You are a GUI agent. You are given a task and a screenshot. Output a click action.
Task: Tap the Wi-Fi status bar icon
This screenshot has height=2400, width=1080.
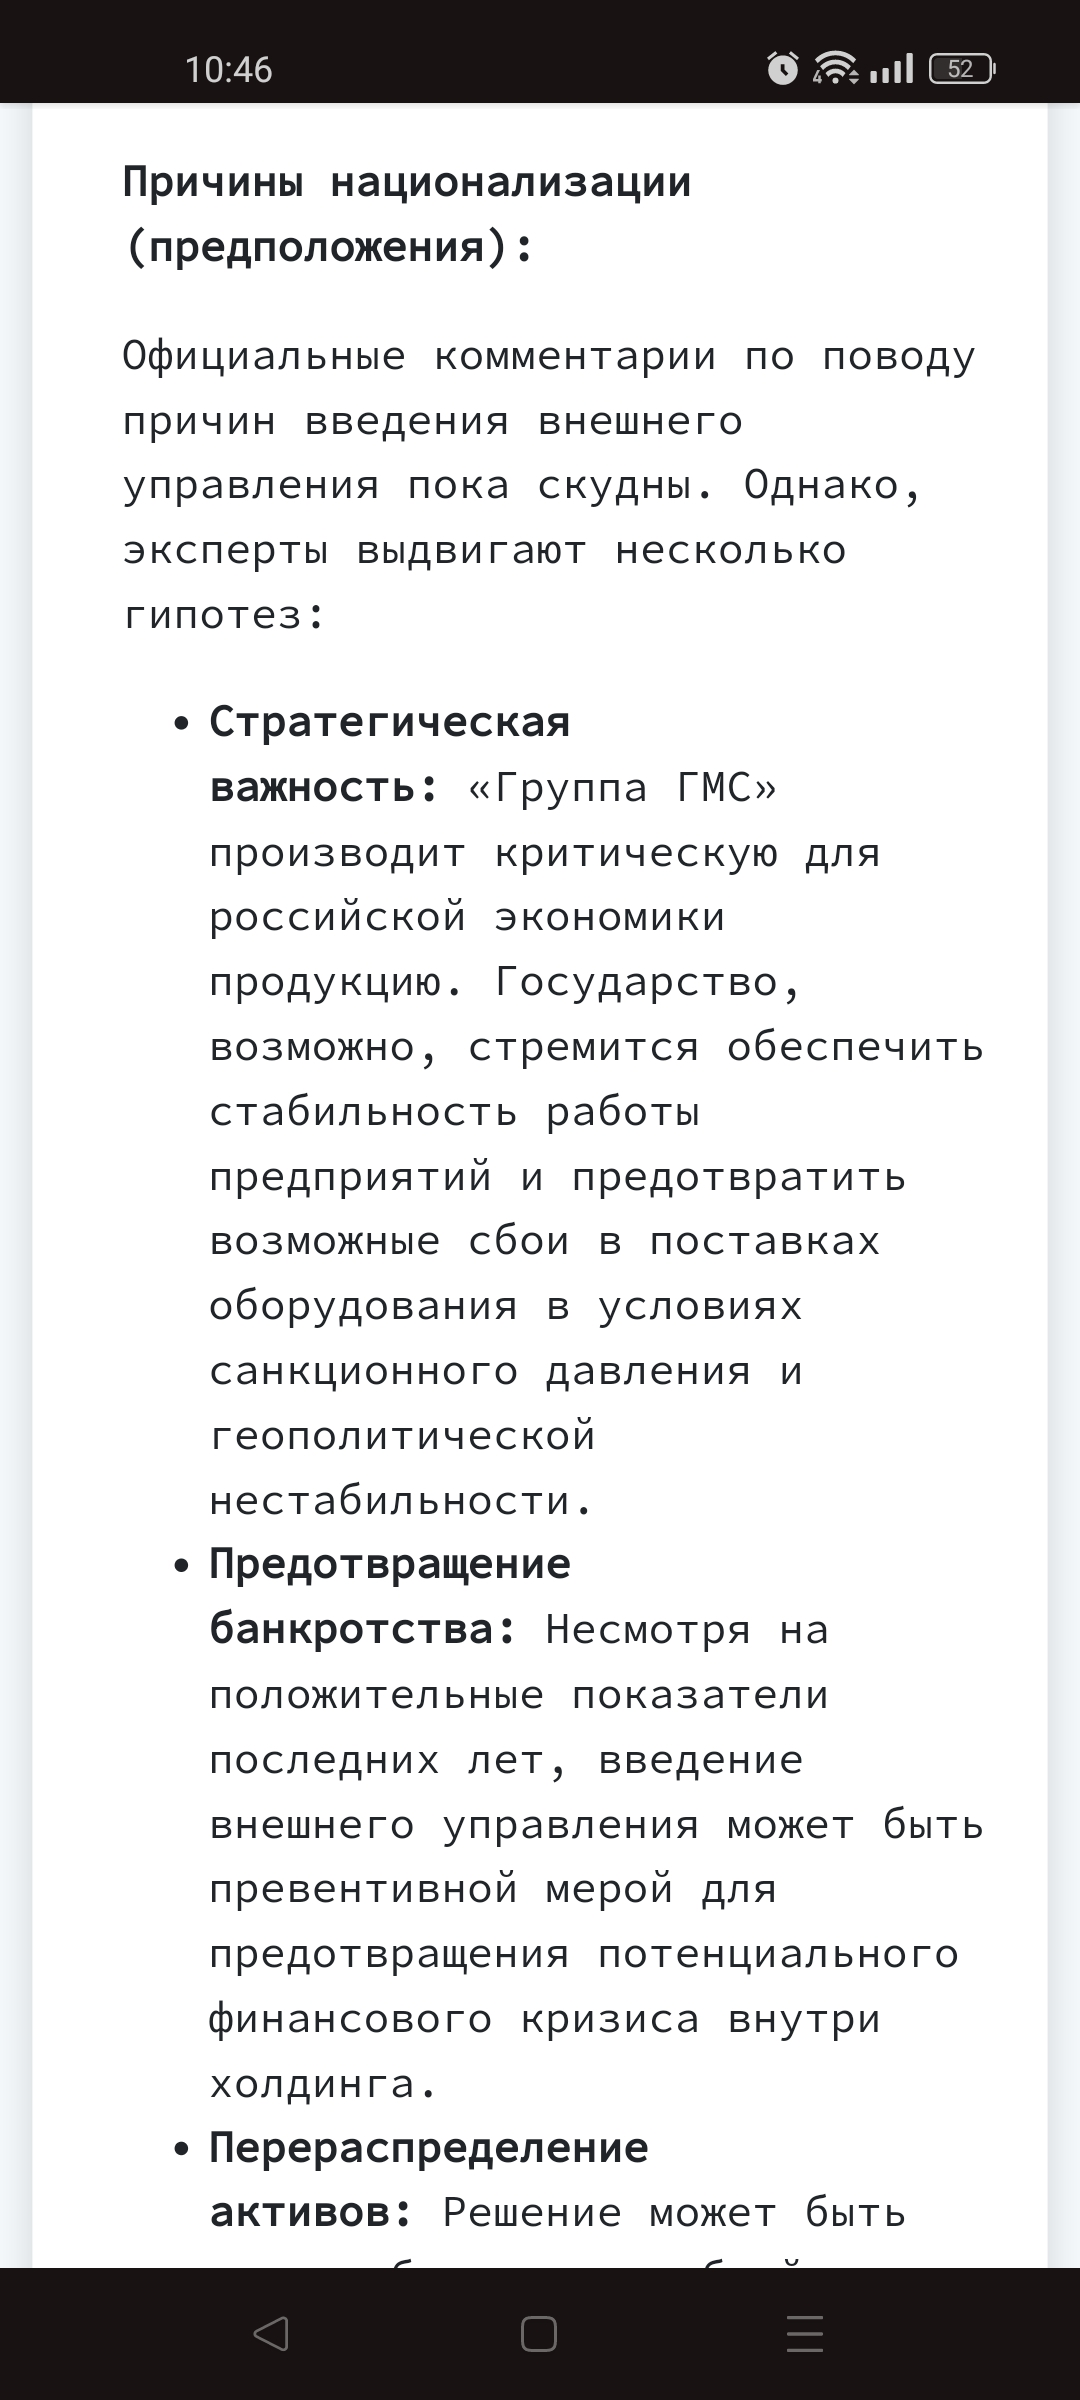835,68
